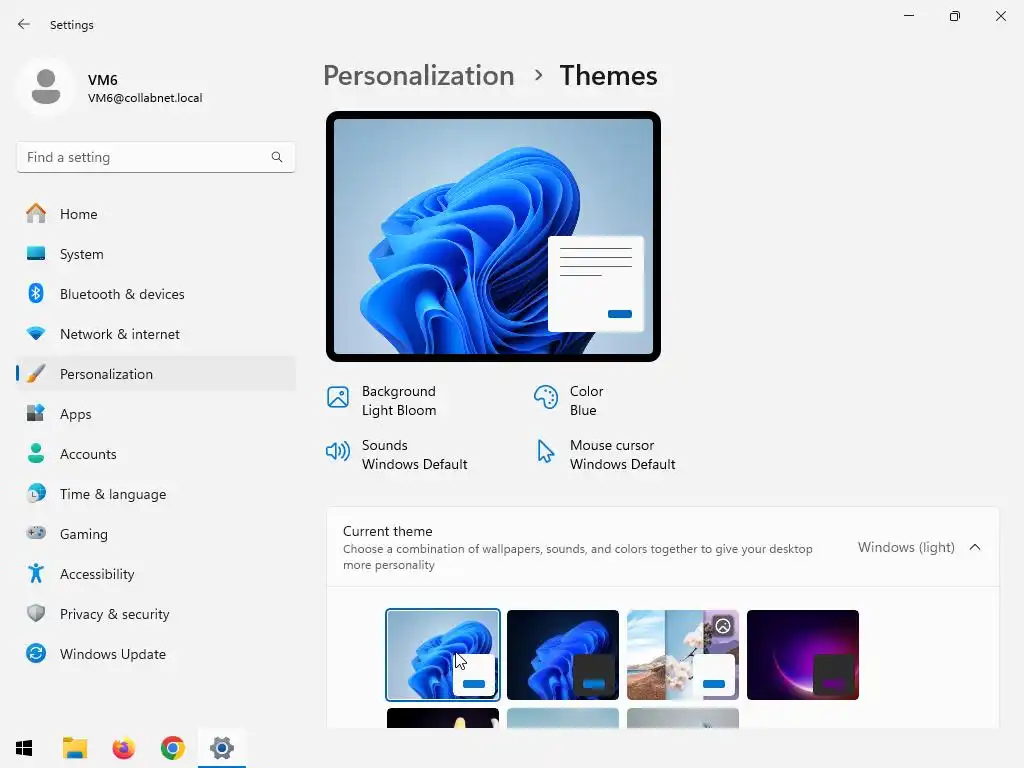Image resolution: width=1024 pixels, height=768 pixels.
Task: Click the Windows (light) theme label
Action: pos(906,547)
